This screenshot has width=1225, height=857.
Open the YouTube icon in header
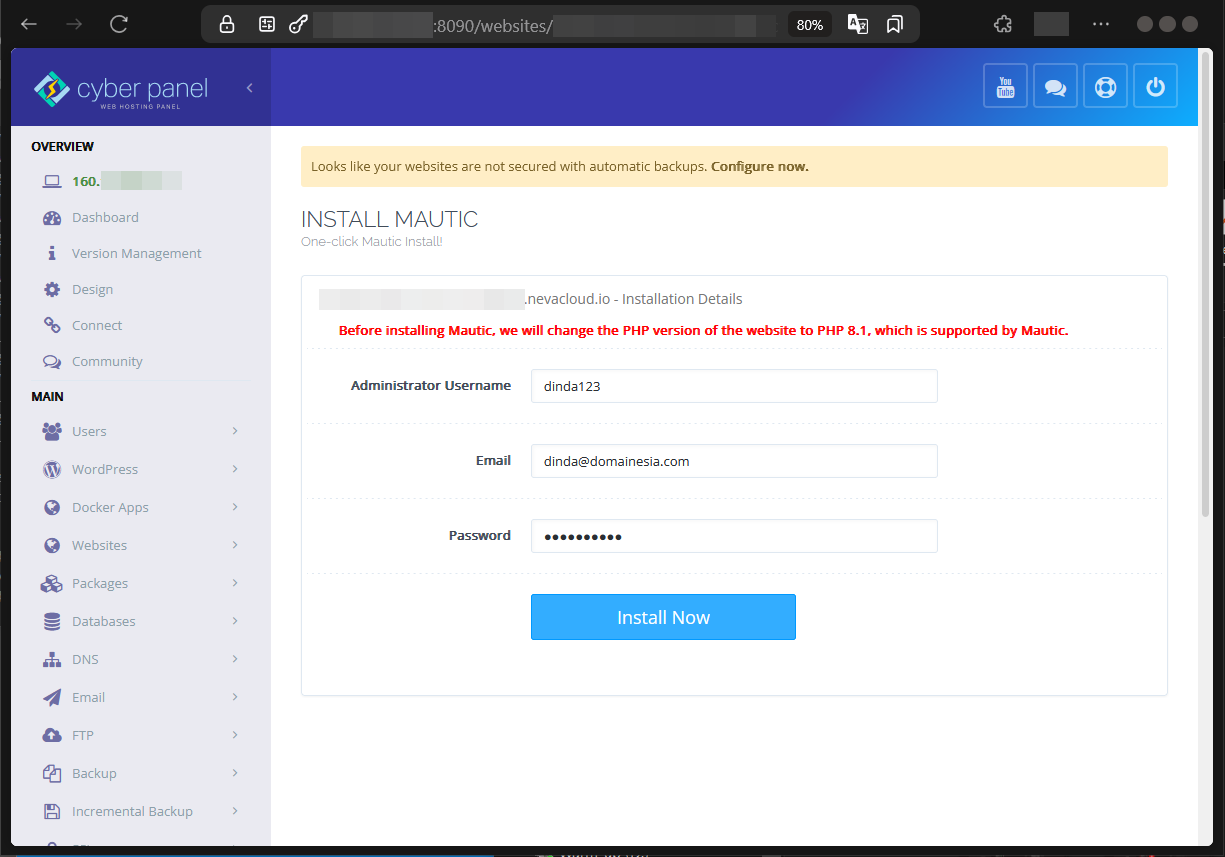[x=1005, y=86]
